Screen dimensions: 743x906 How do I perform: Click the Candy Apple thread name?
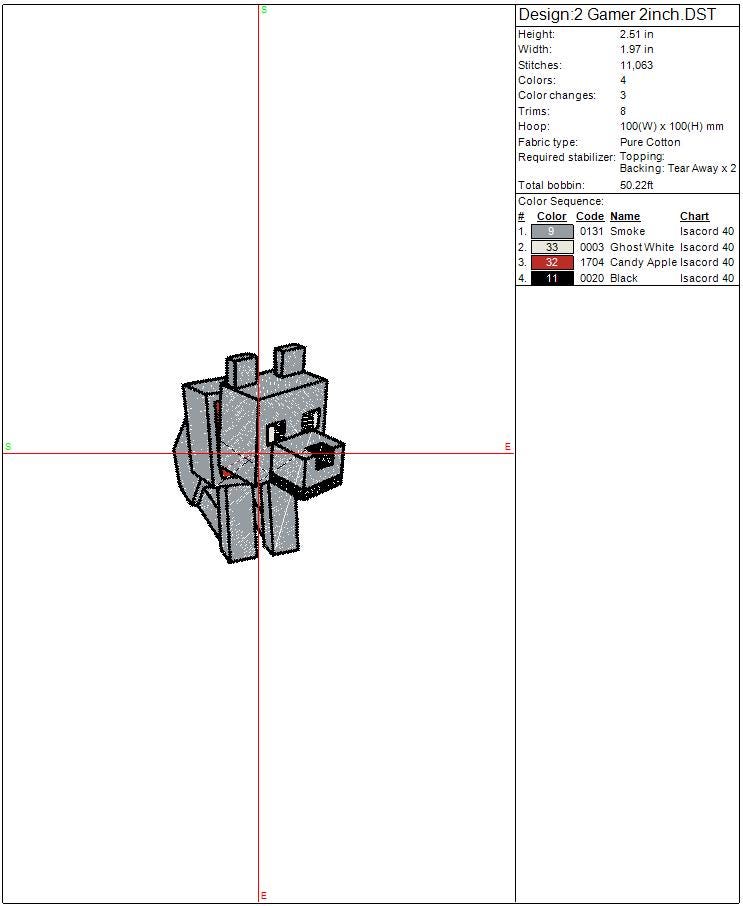[x=643, y=263]
